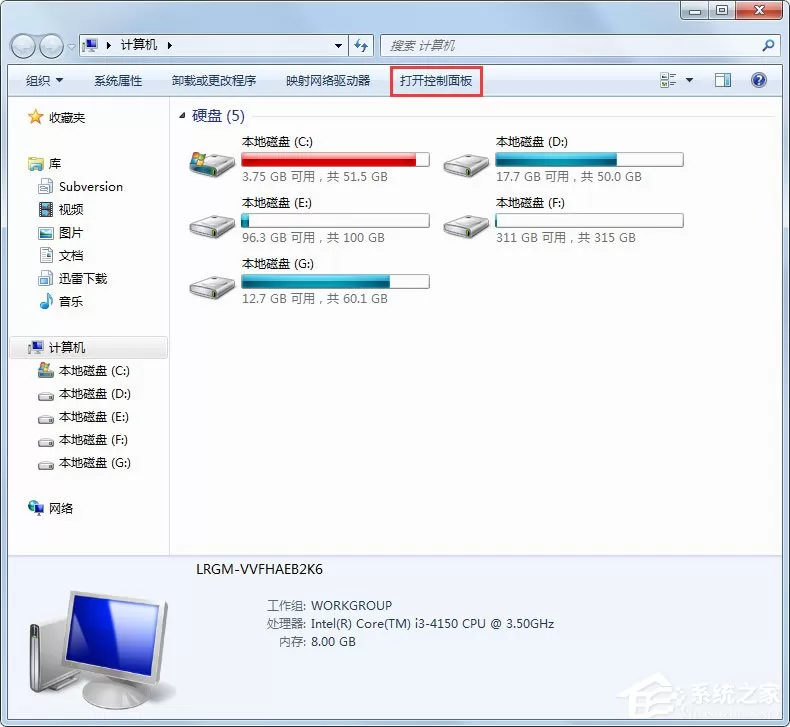The image size is (790, 727).
Task: Open the address bar history dropdown
Action: coord(339,46)
